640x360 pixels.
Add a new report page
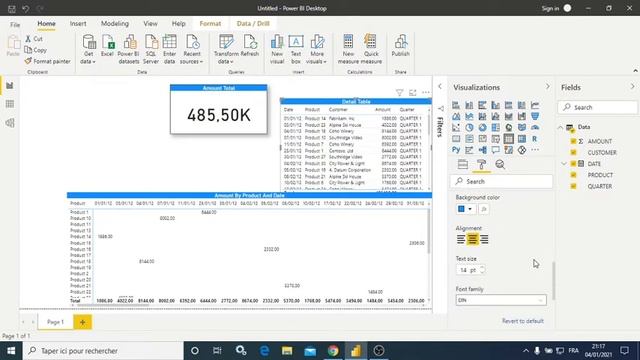pos(82,322)
